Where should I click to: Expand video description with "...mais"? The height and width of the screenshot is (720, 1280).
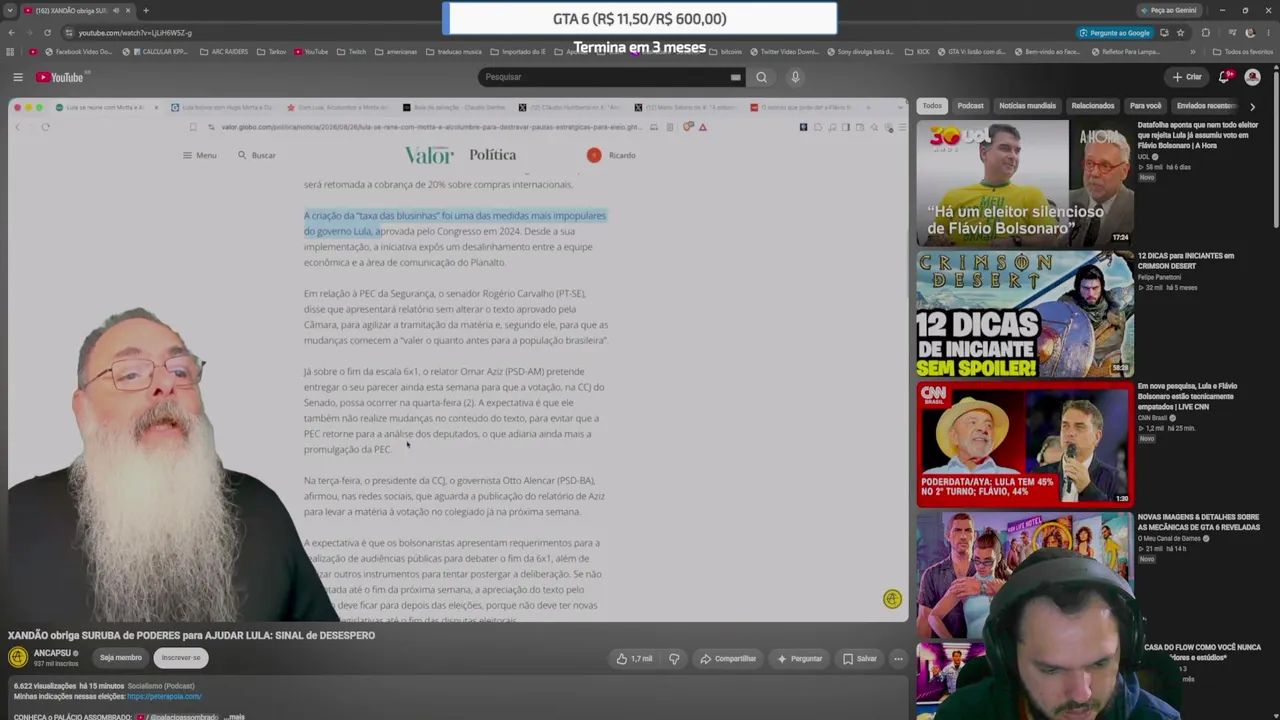tap(235, 716)
